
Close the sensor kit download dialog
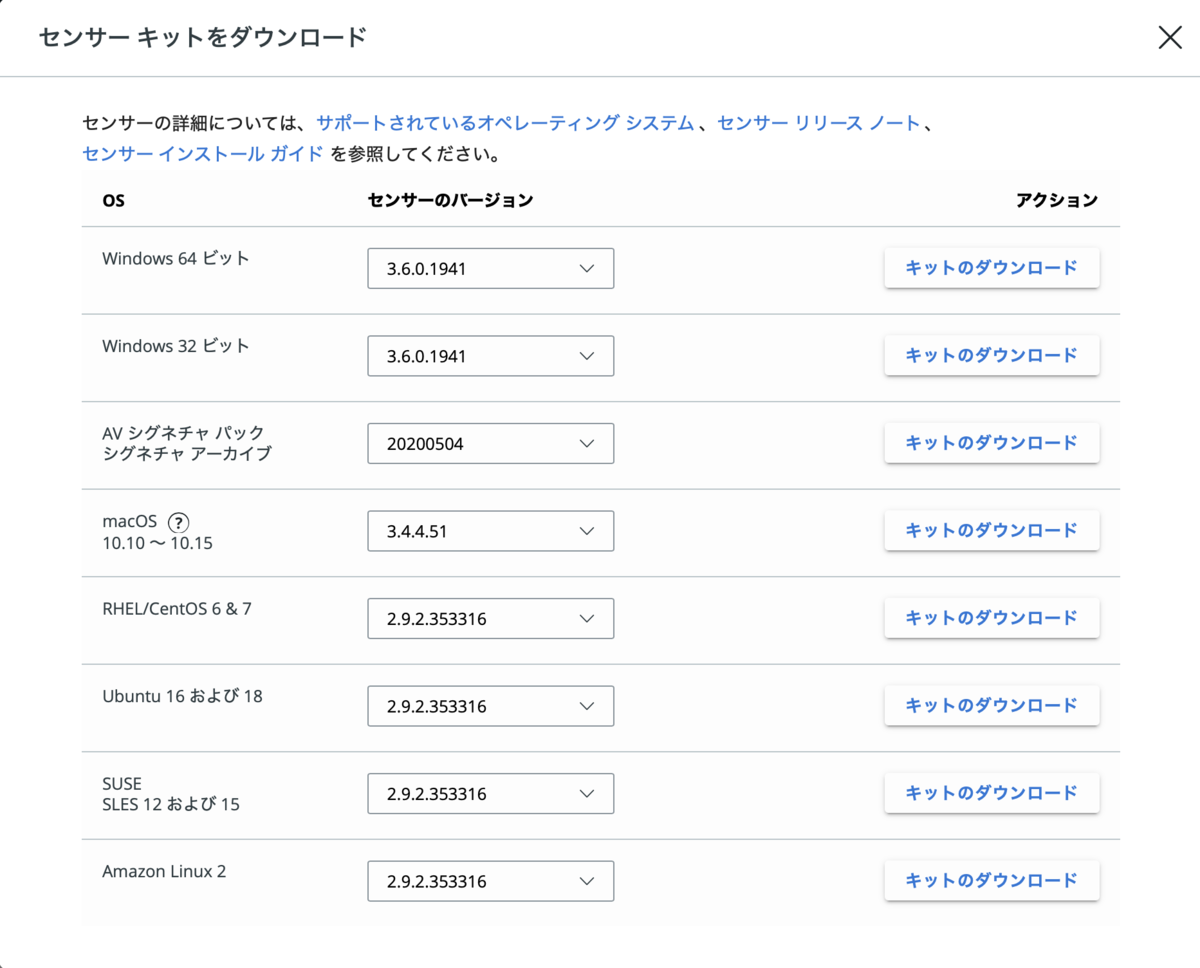pyautogui.click(x=1170, y=38)
